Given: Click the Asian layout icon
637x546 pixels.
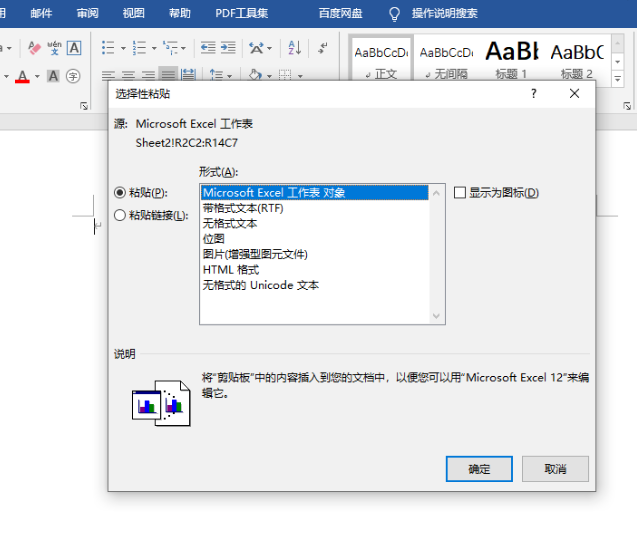Looking at the screenshot, I should tap(256, 48).
